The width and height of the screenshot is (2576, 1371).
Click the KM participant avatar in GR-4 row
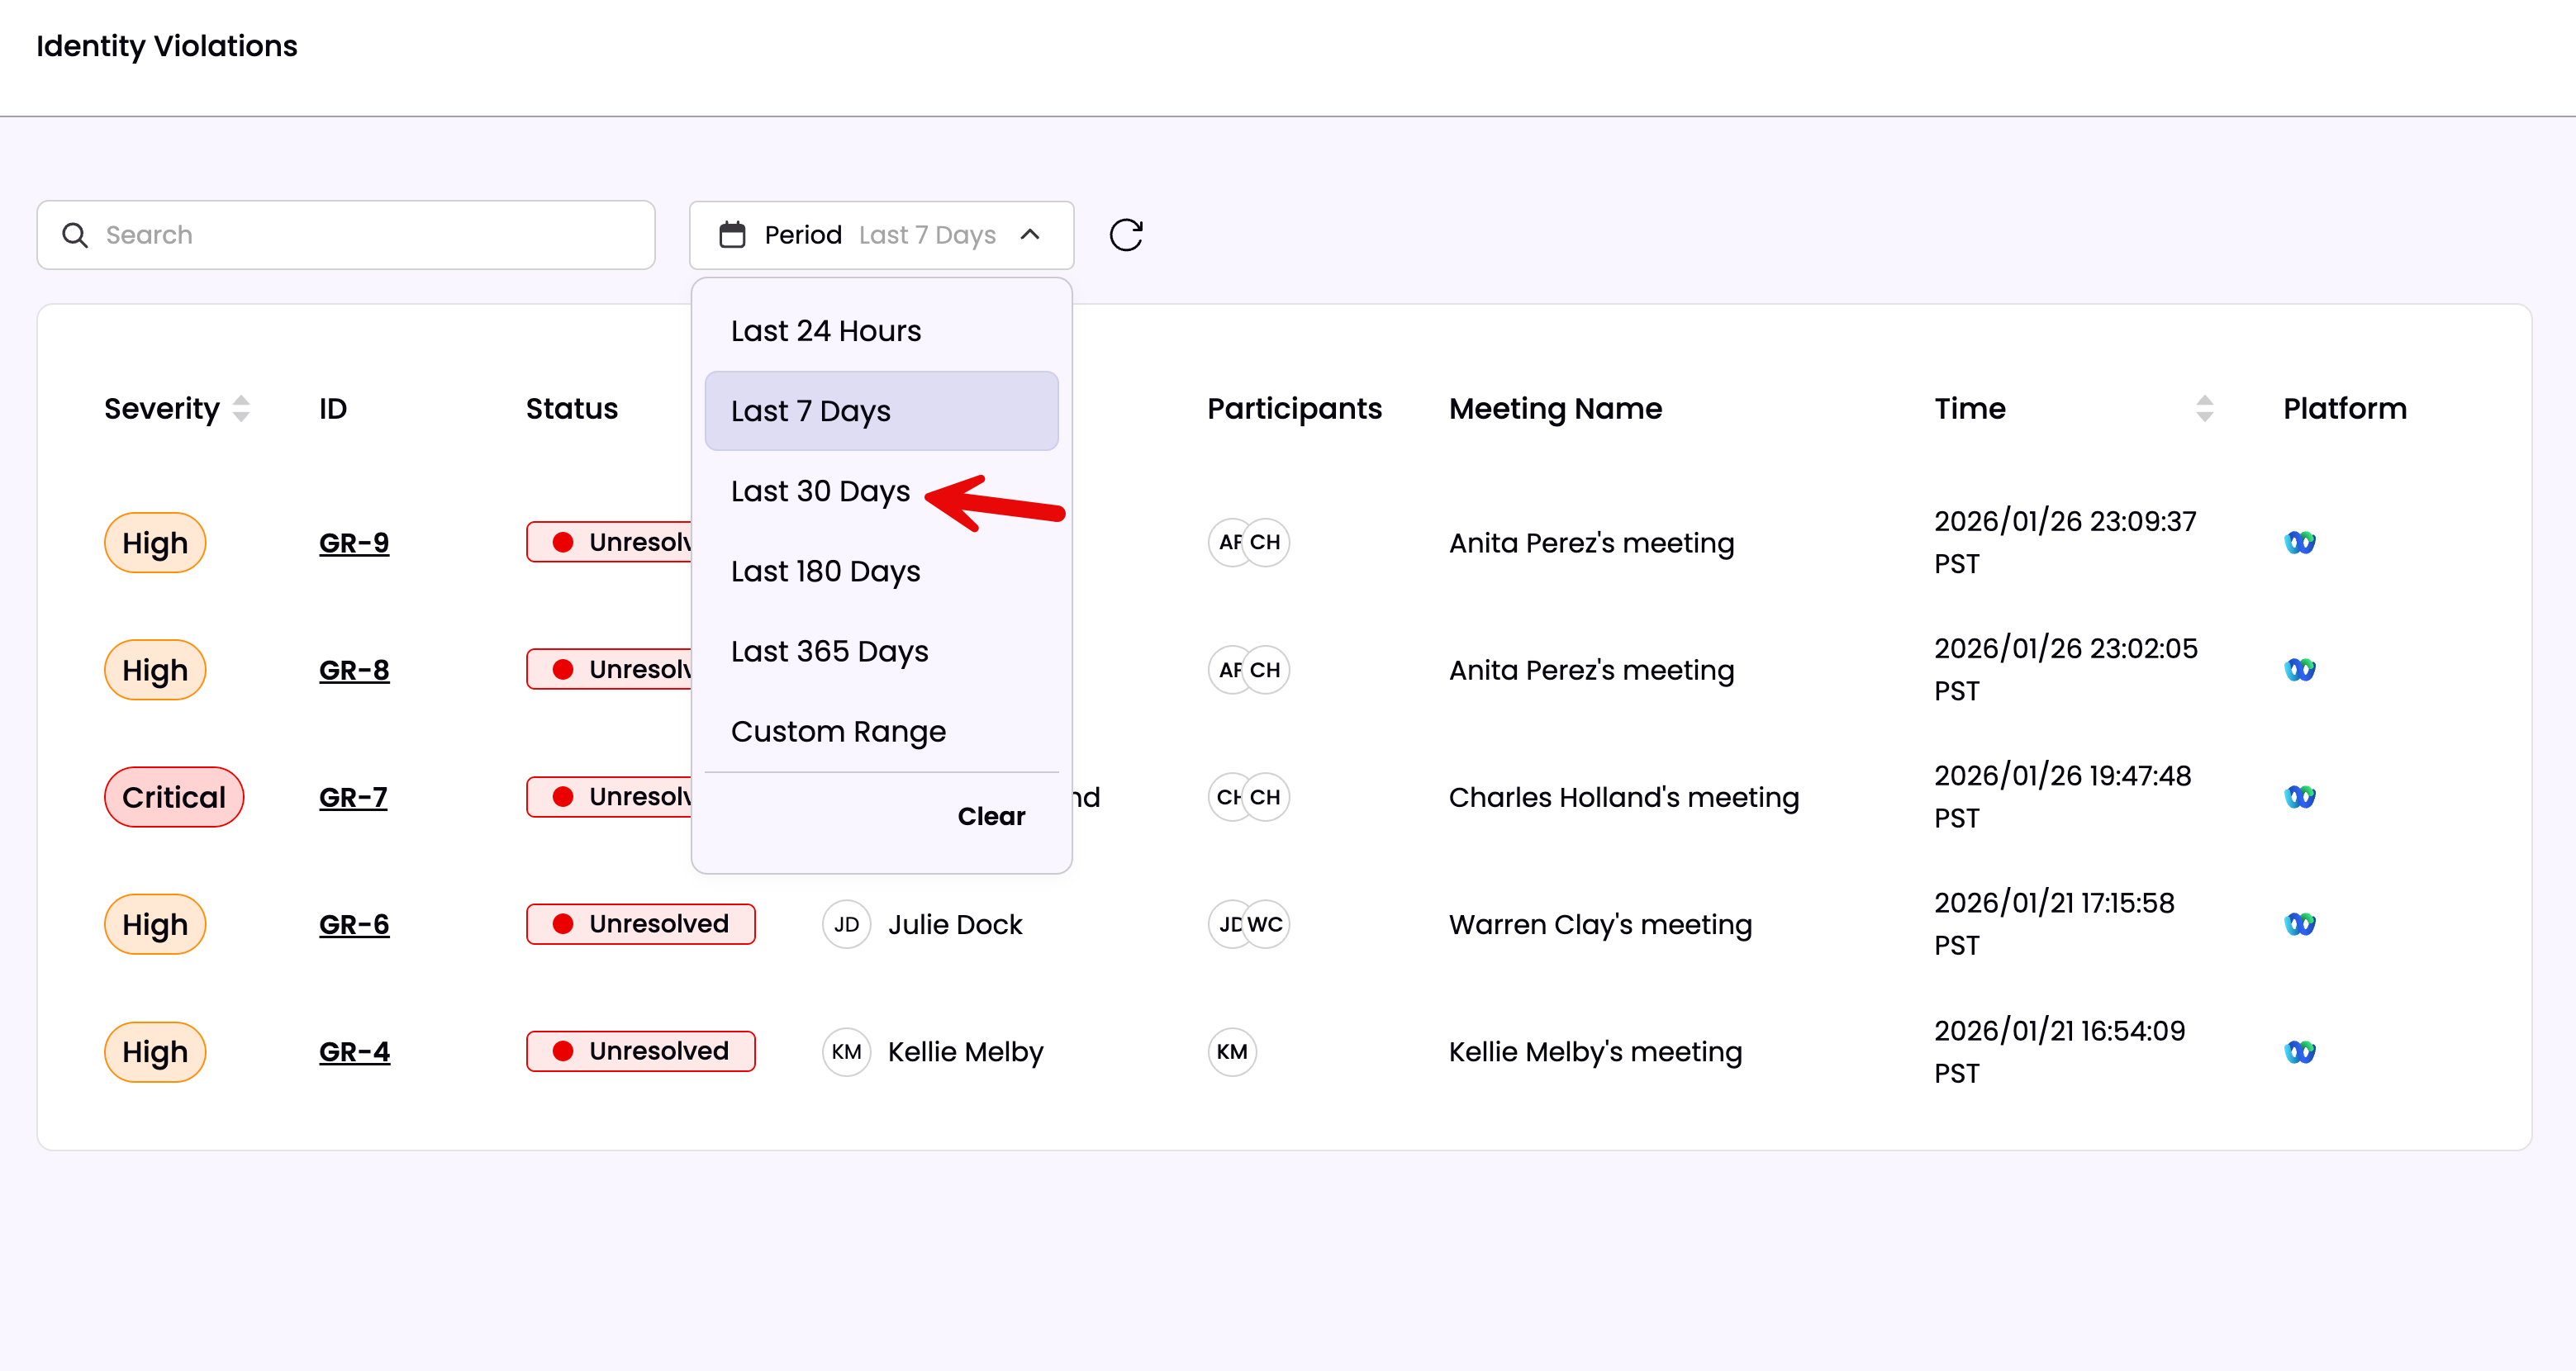1231,1052
